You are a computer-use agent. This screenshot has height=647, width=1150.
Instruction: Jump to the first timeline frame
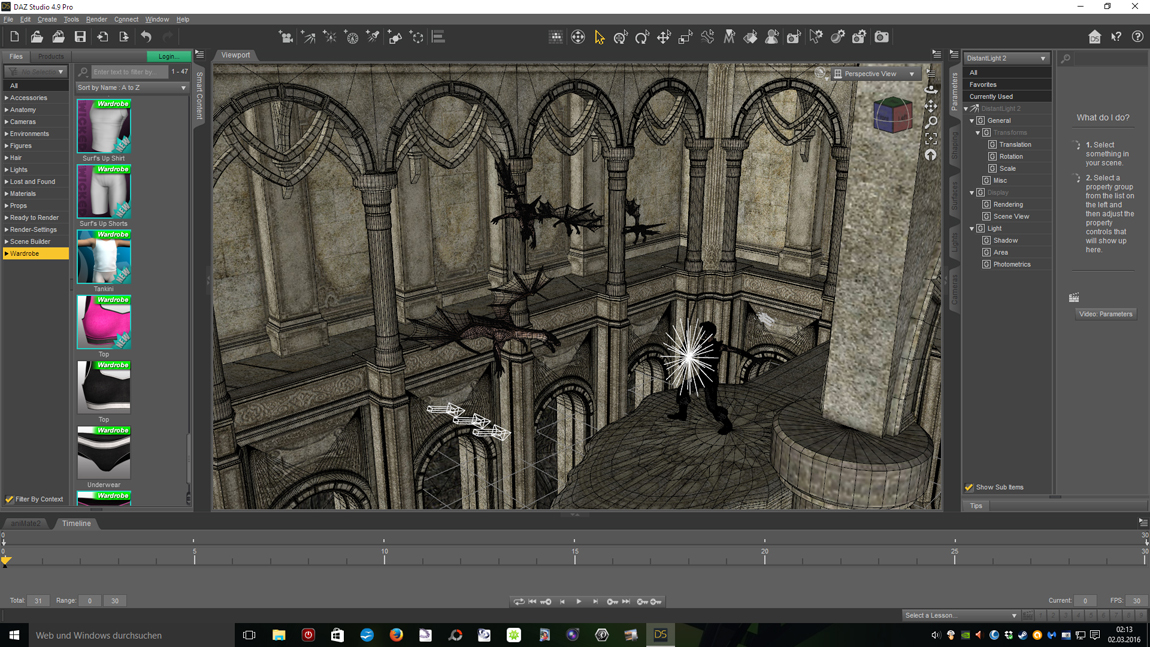(x=532, y=602)
